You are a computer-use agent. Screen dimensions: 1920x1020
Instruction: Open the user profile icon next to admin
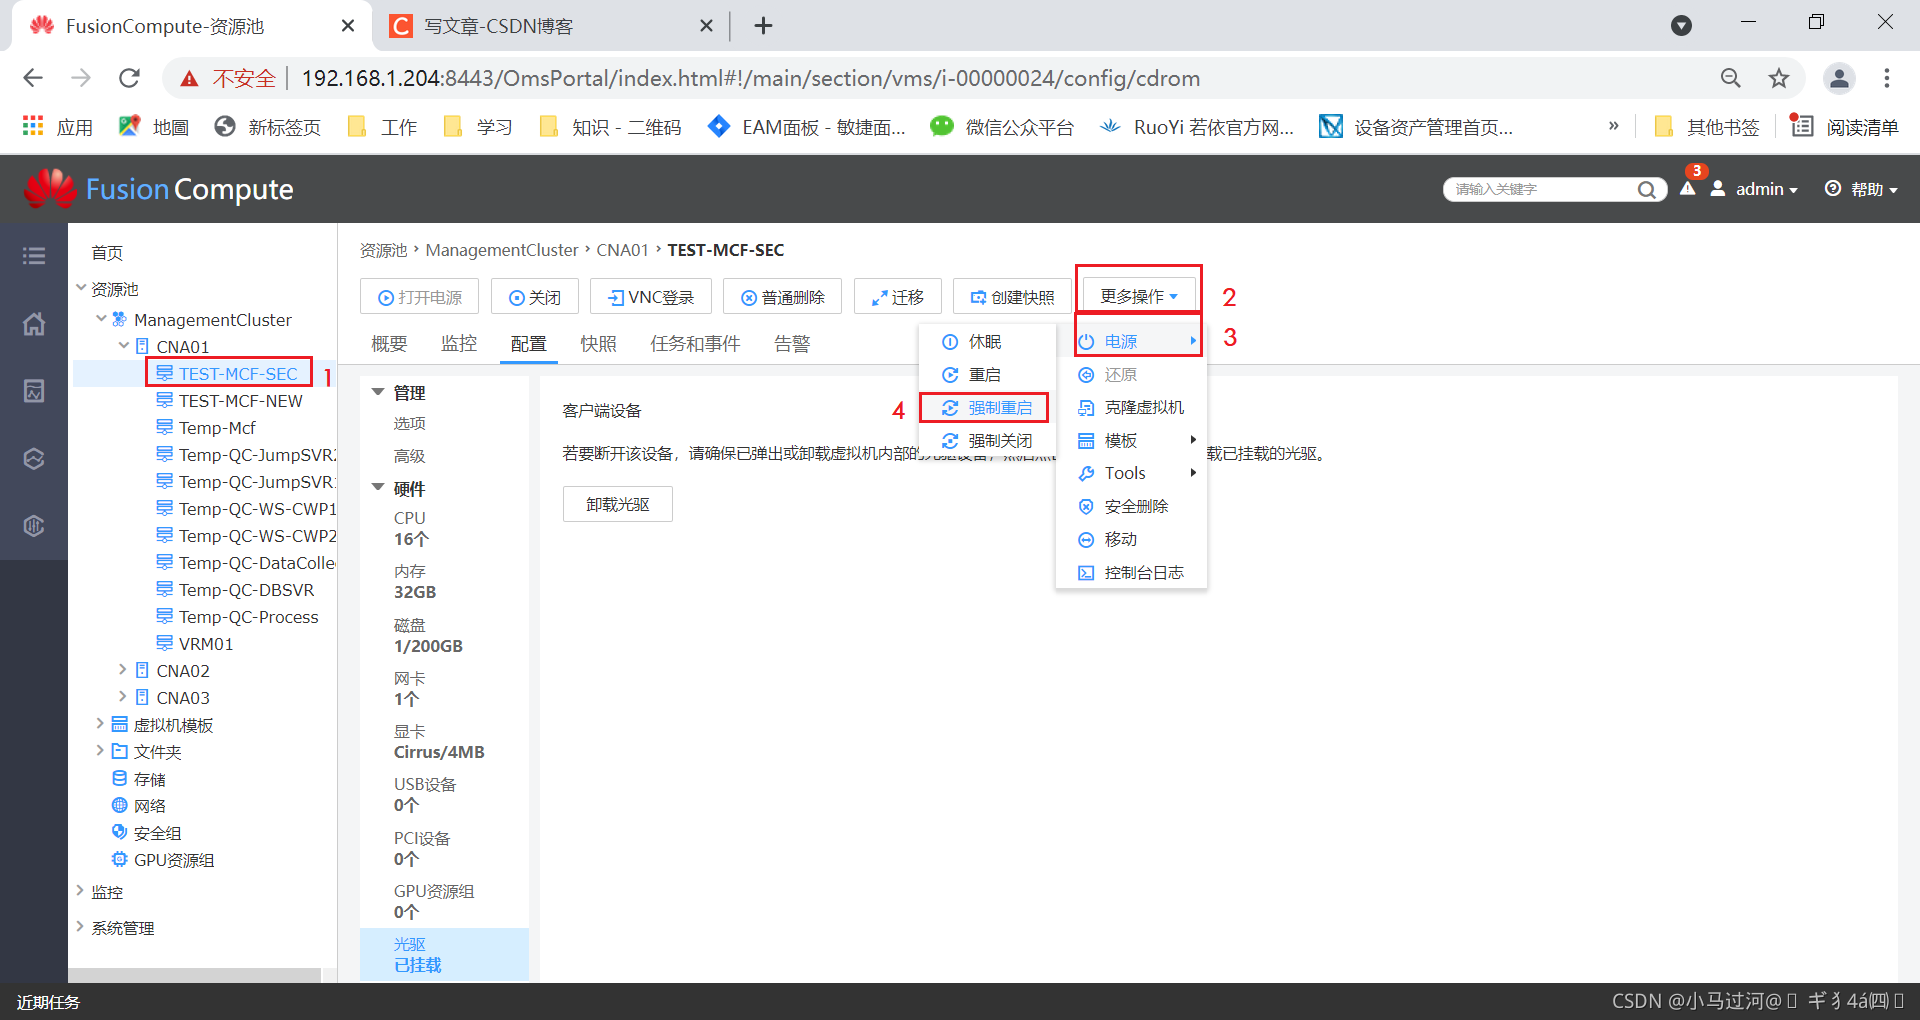click(x=1718, y=189)
